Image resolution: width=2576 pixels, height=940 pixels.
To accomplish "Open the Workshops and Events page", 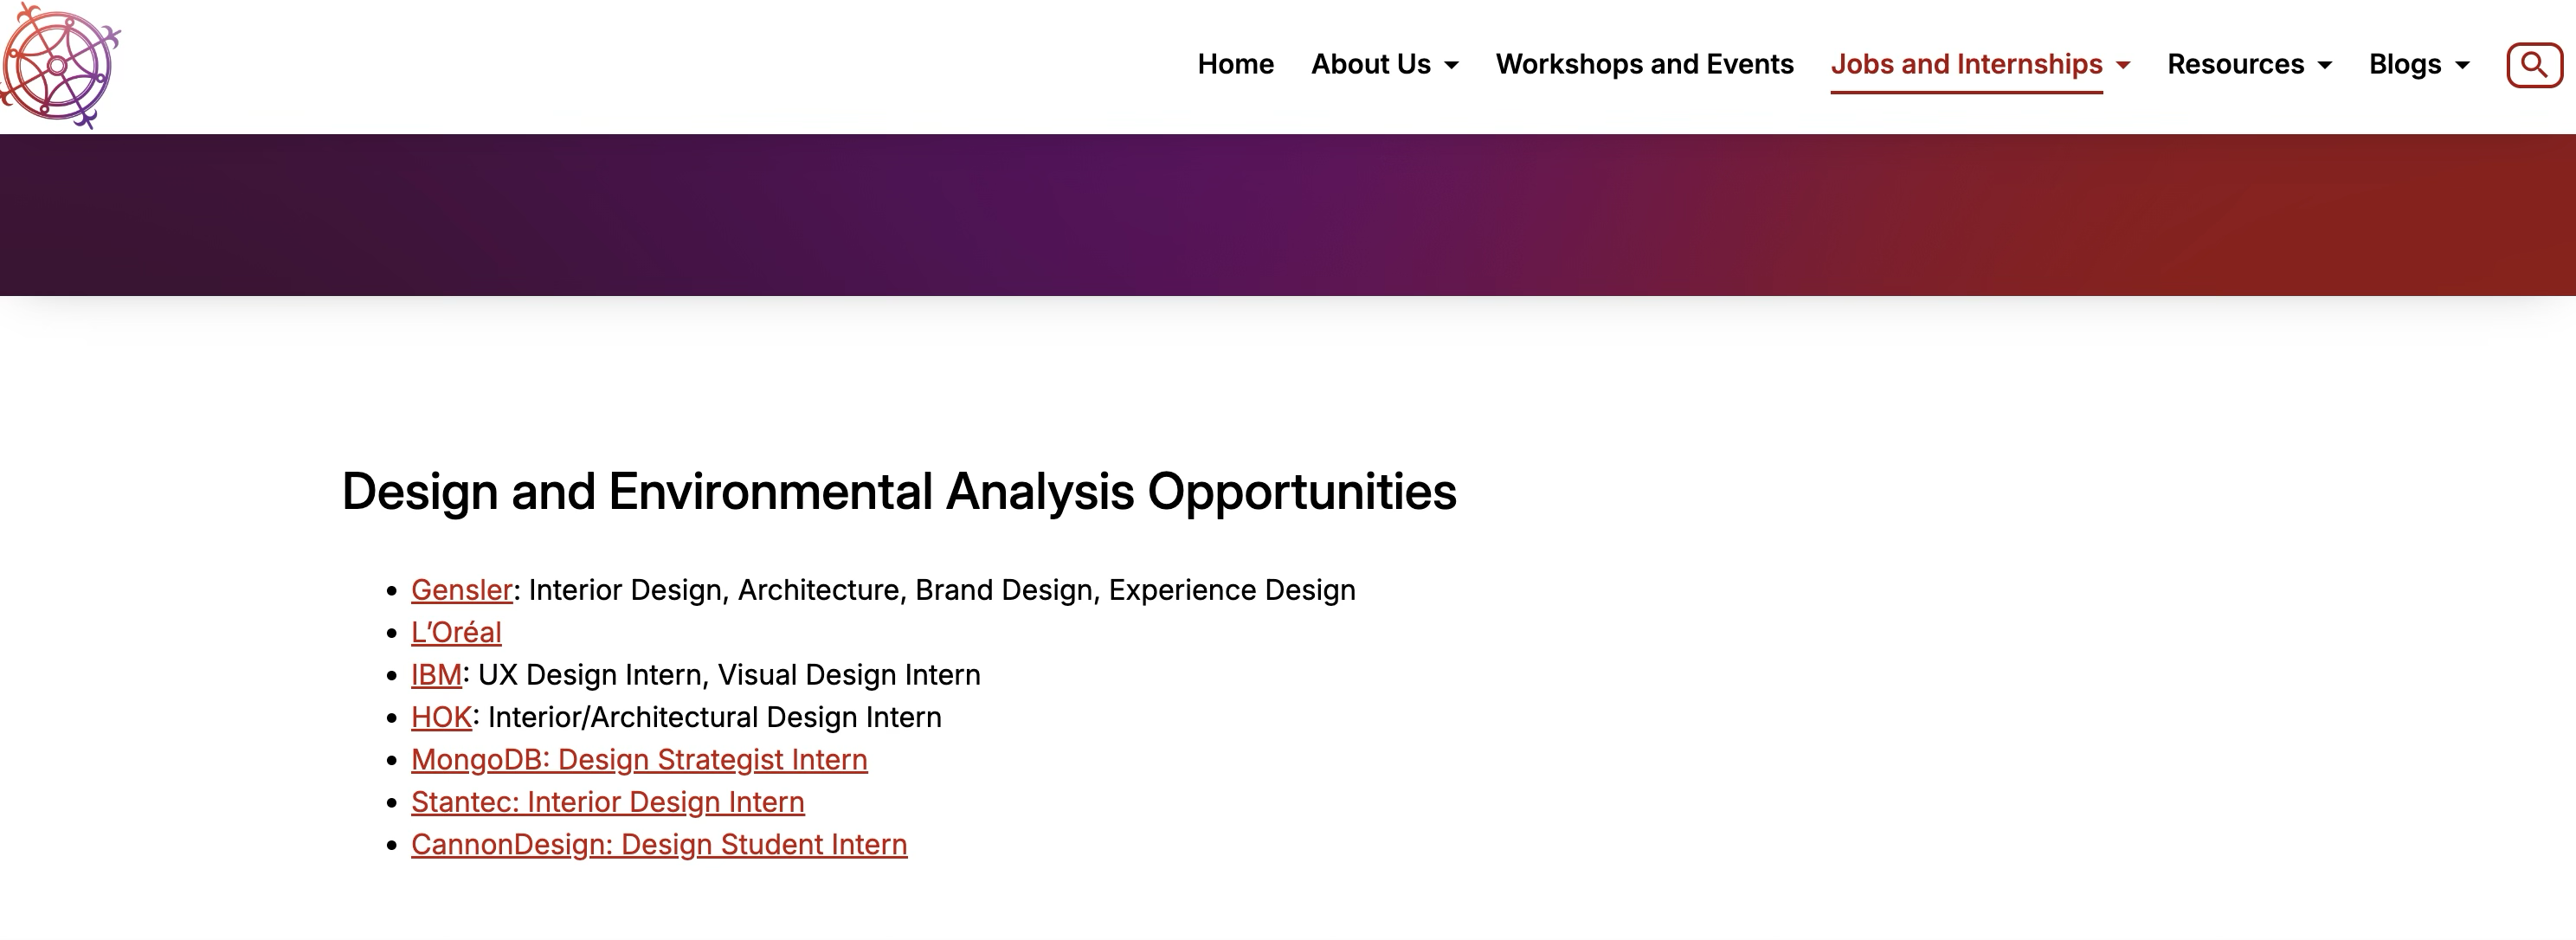I will tap(1644, 64).
